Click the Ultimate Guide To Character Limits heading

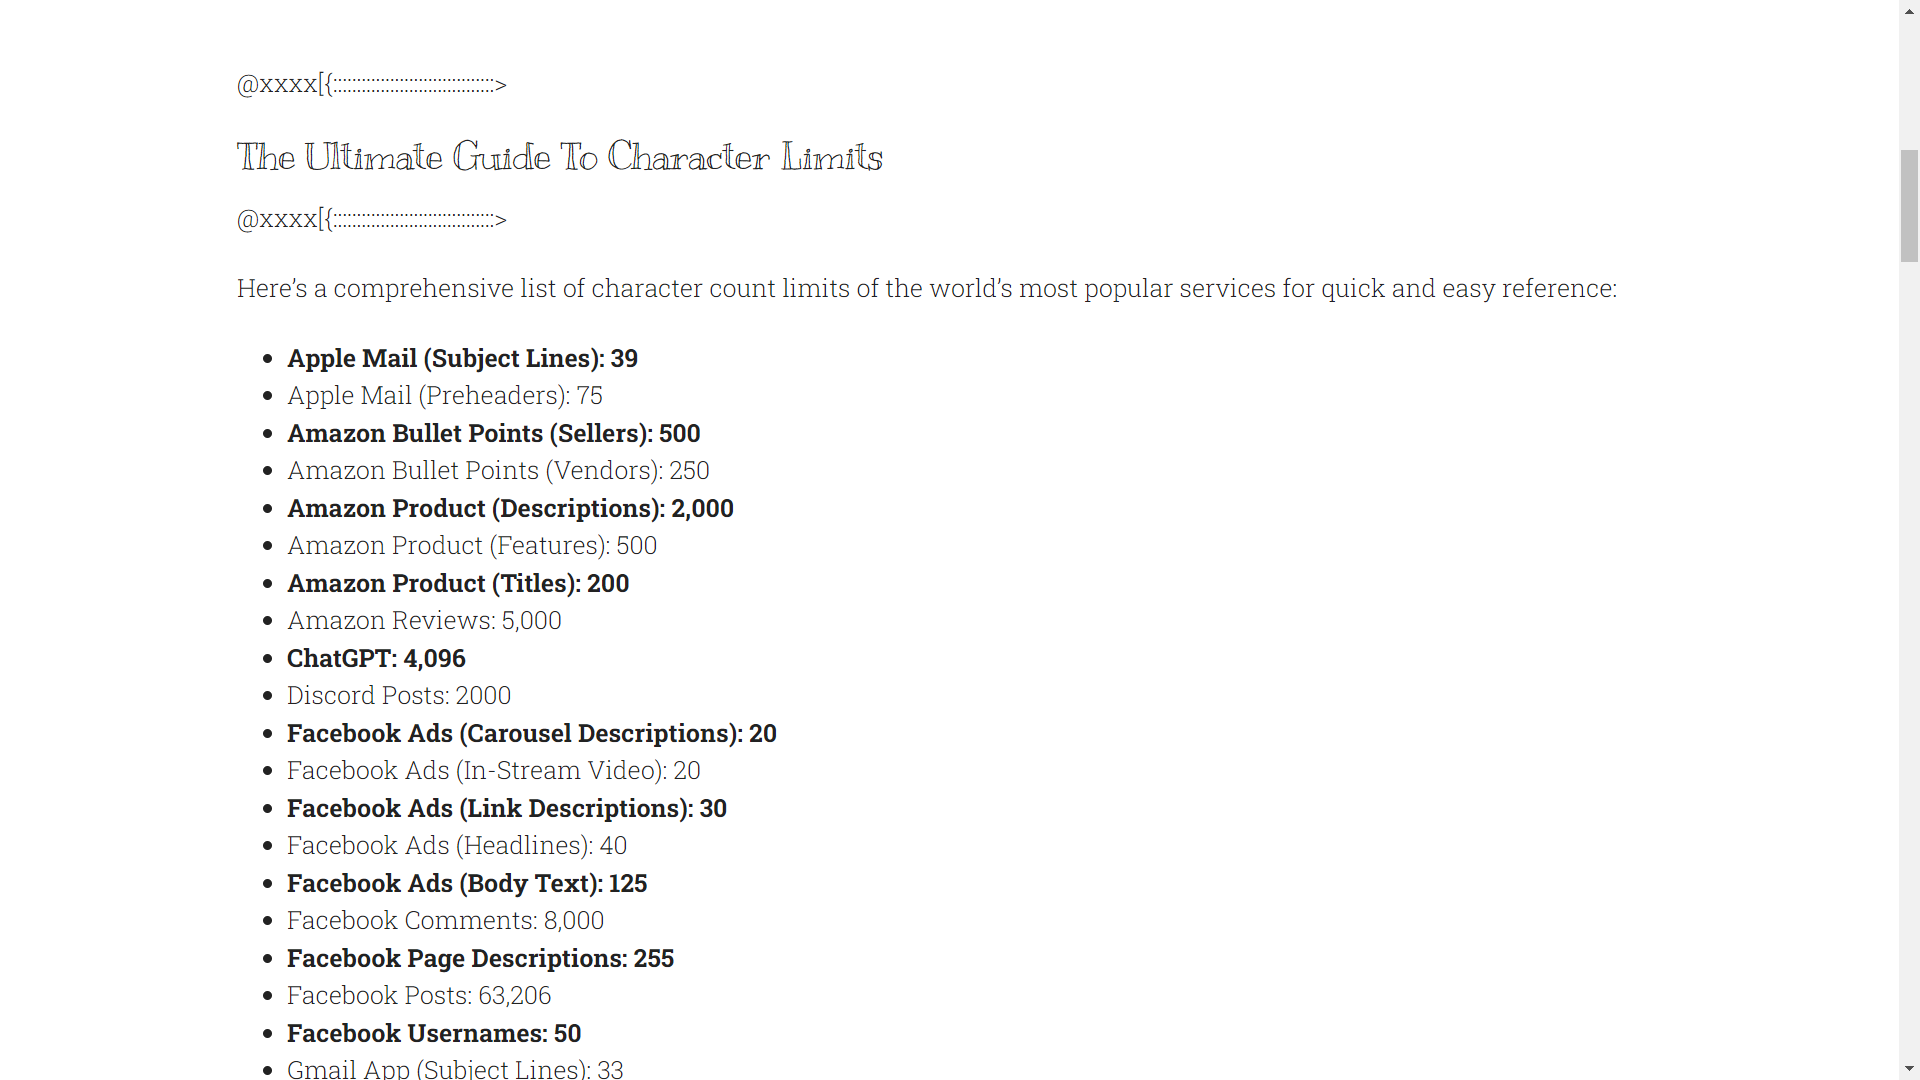pyautogui.click(x=559, y=157)
